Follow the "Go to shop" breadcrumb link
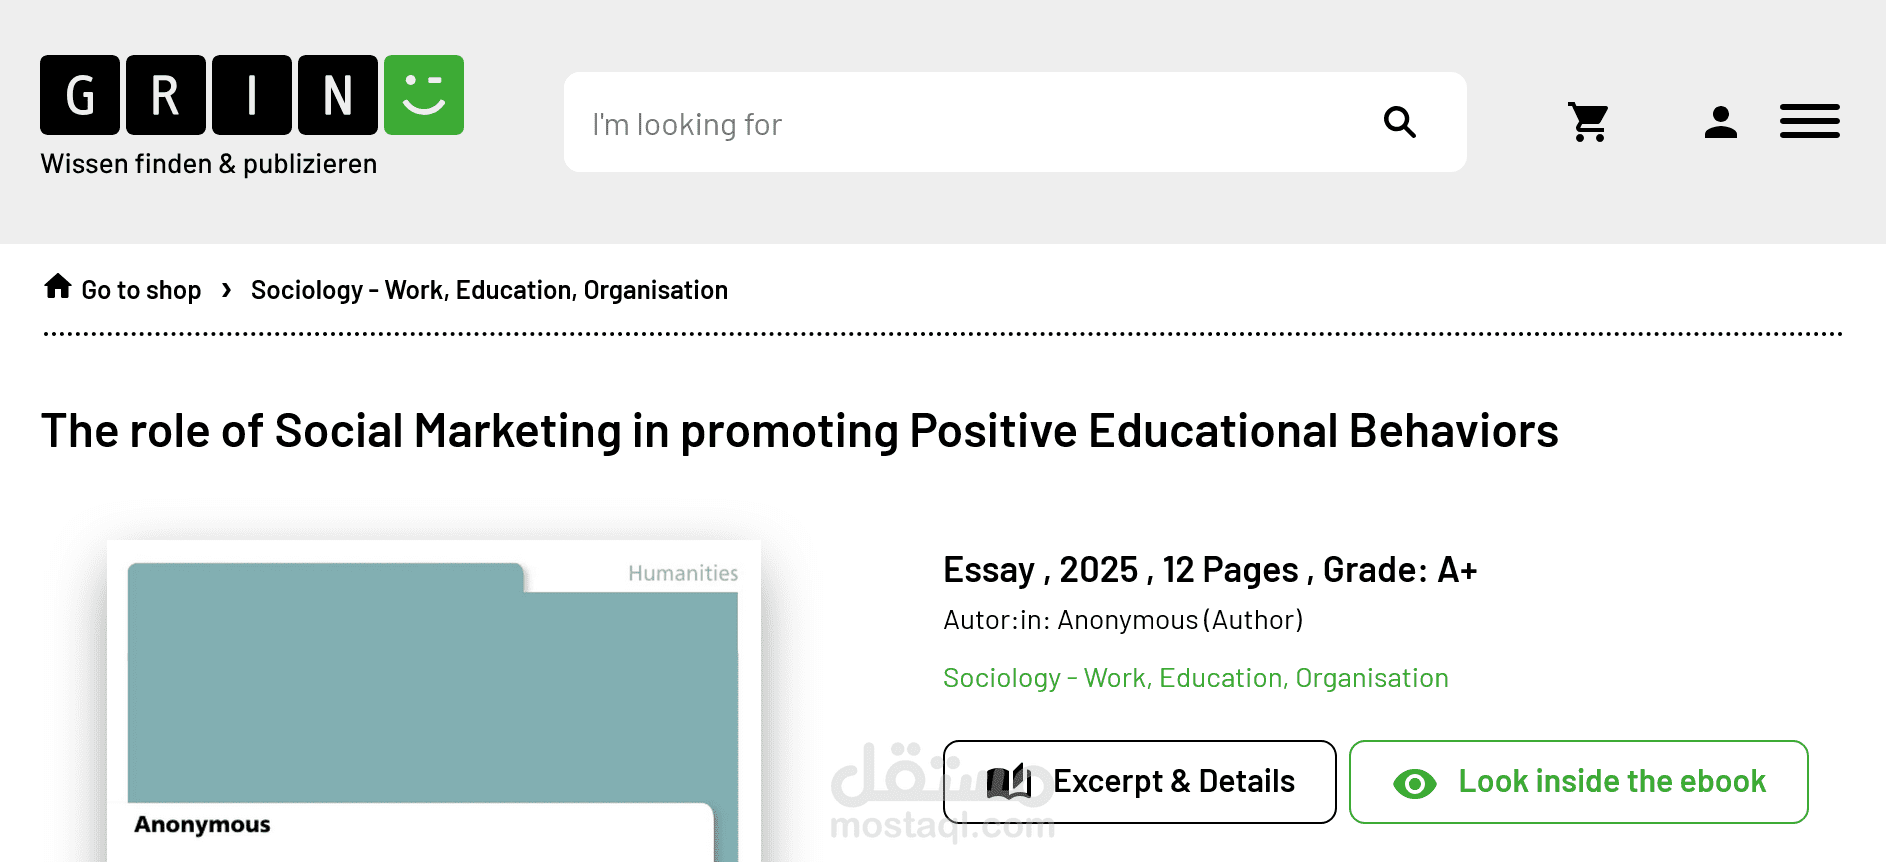Viewport: 1886px width, 862px height. tap(141, 290)
